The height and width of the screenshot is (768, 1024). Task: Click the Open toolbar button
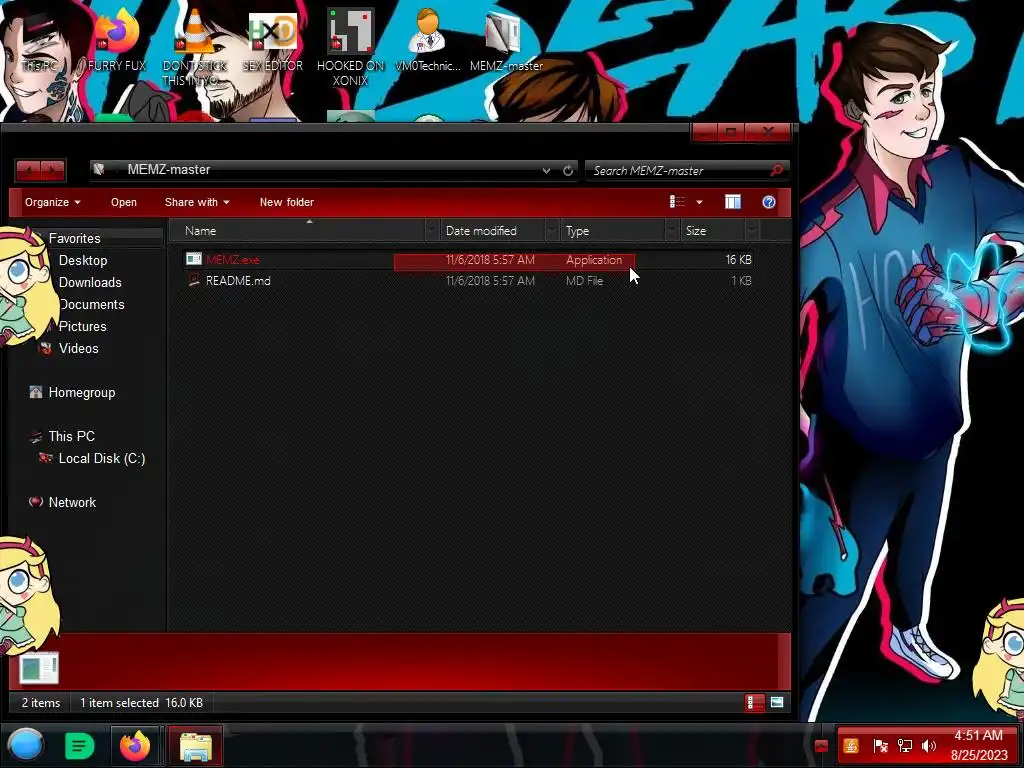123,202
